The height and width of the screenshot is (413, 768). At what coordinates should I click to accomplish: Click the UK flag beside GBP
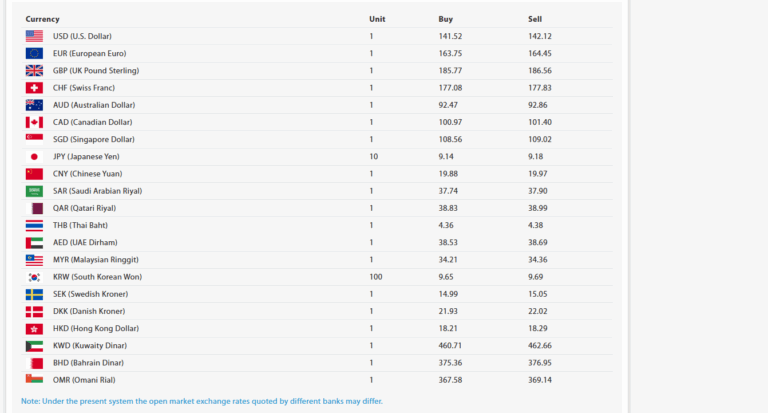click(x=34, y=70)
